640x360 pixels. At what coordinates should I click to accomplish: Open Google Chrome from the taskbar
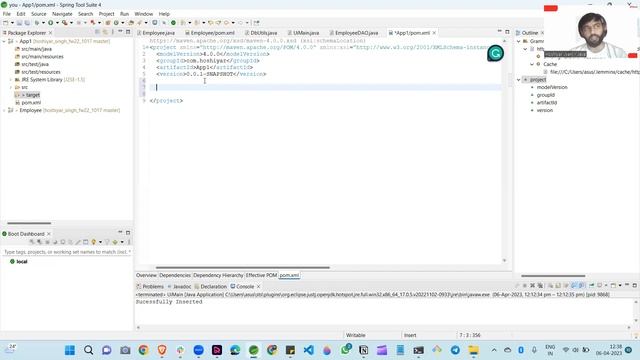pos(143,350)
